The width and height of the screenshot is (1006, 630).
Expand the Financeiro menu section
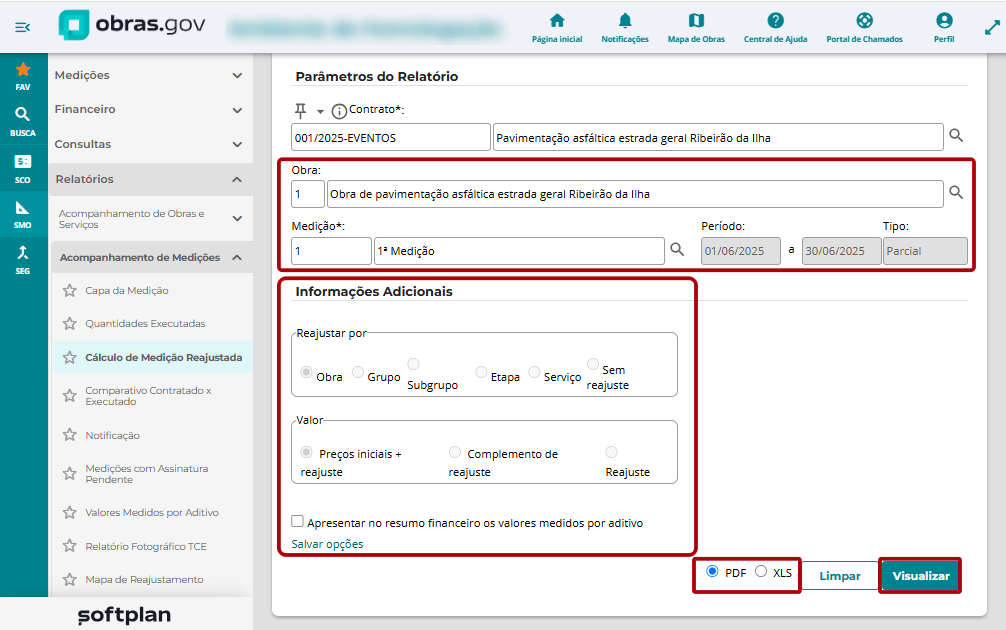(151, 110)
